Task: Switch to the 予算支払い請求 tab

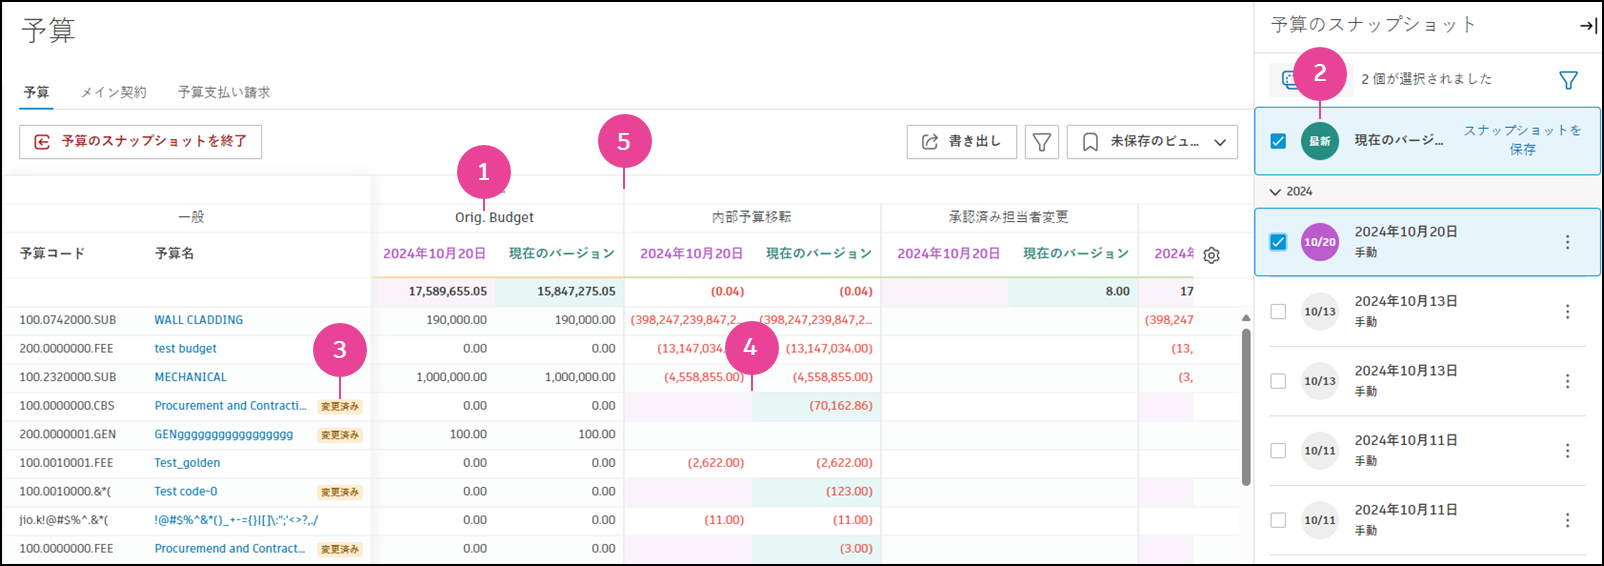Action: 224,92
